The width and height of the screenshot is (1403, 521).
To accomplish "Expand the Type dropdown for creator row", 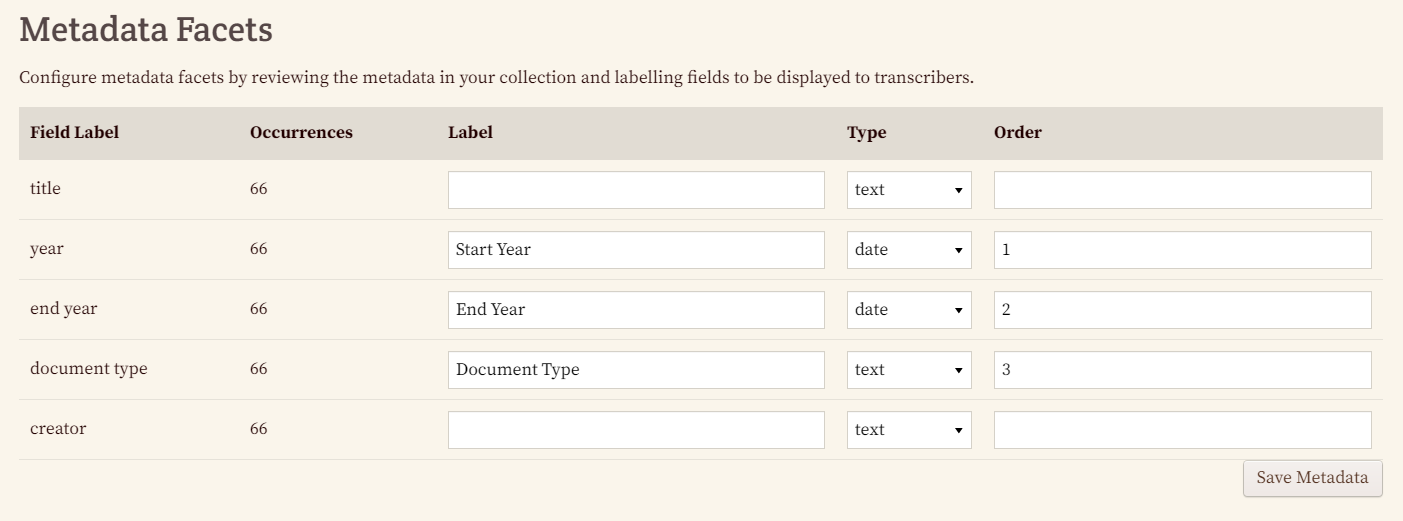I will pyautogui.click(x=908, y=430).
